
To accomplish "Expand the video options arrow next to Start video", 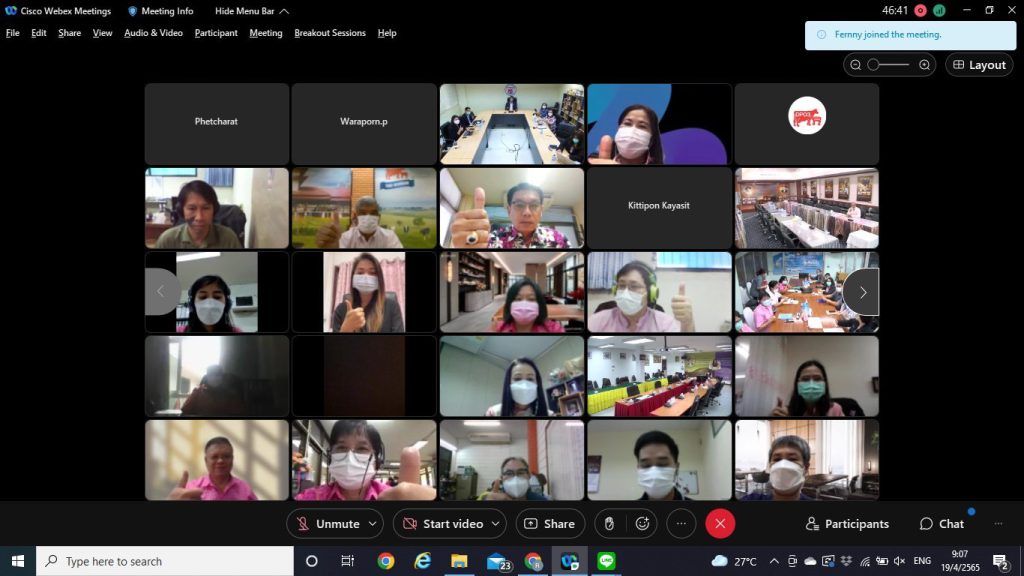I will coord(497,523).
